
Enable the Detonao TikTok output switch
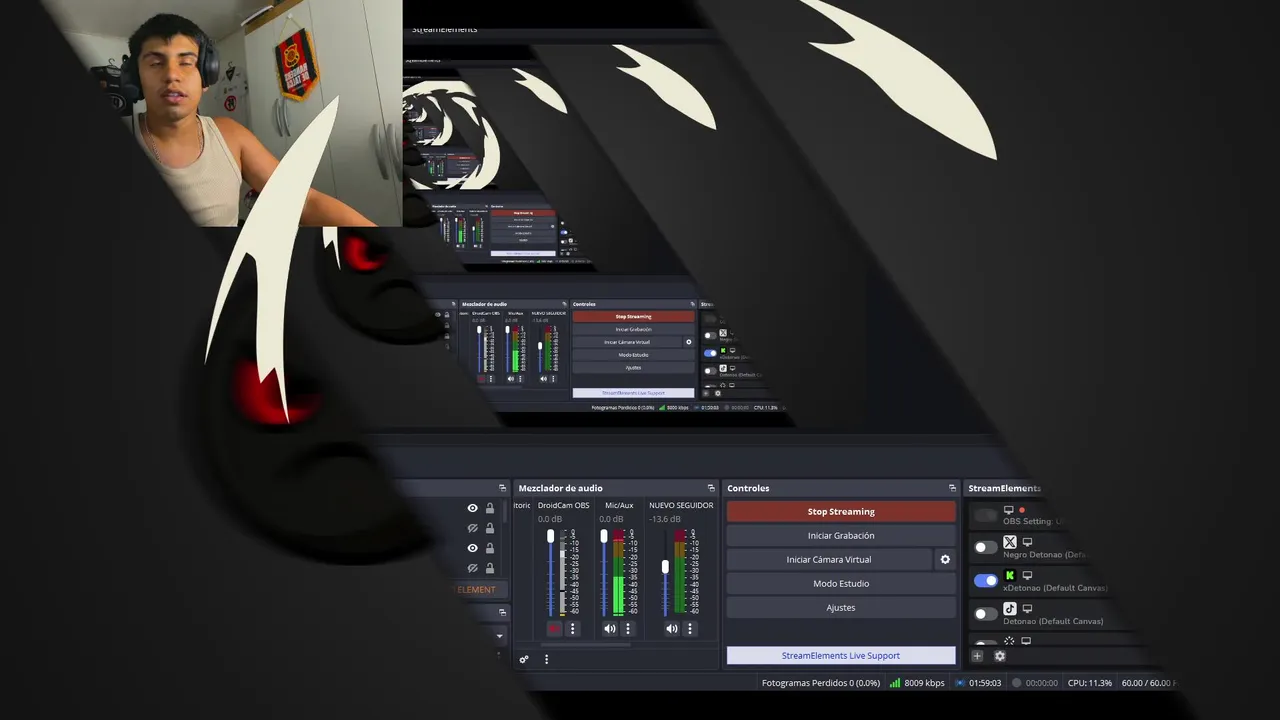[x=986, y=613]
